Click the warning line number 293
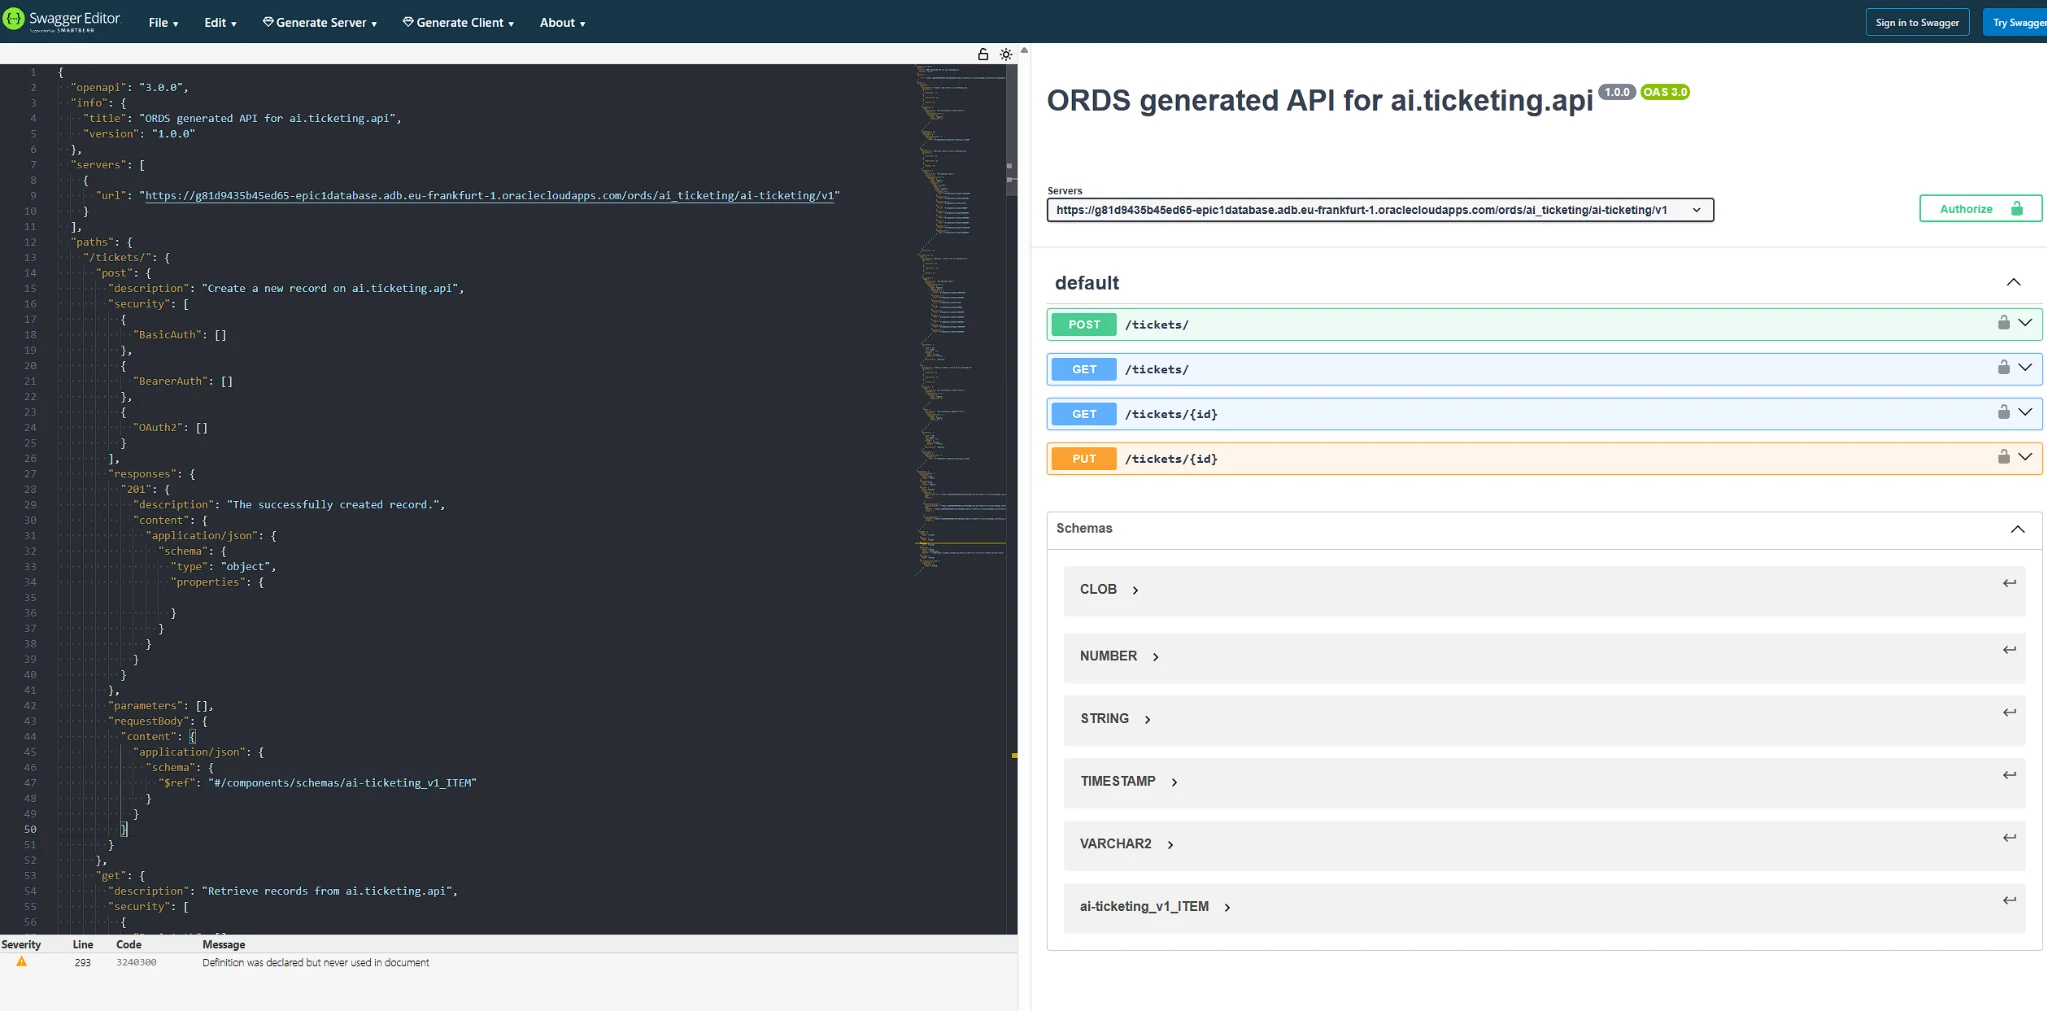The image size is (2047, 1011). point(82,963)
